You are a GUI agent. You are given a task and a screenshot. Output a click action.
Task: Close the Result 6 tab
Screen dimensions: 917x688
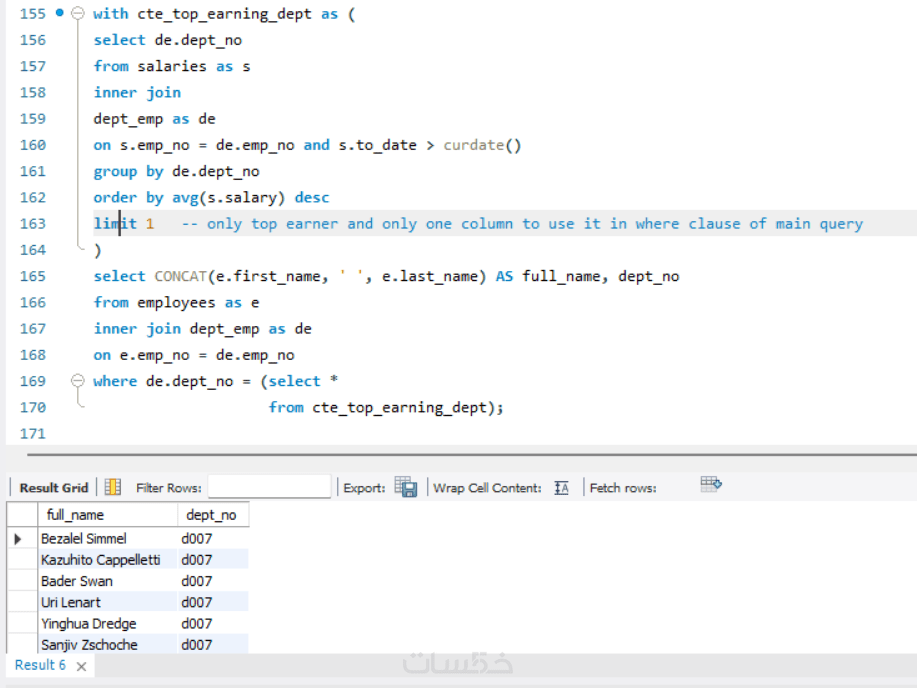pos(82,666)
